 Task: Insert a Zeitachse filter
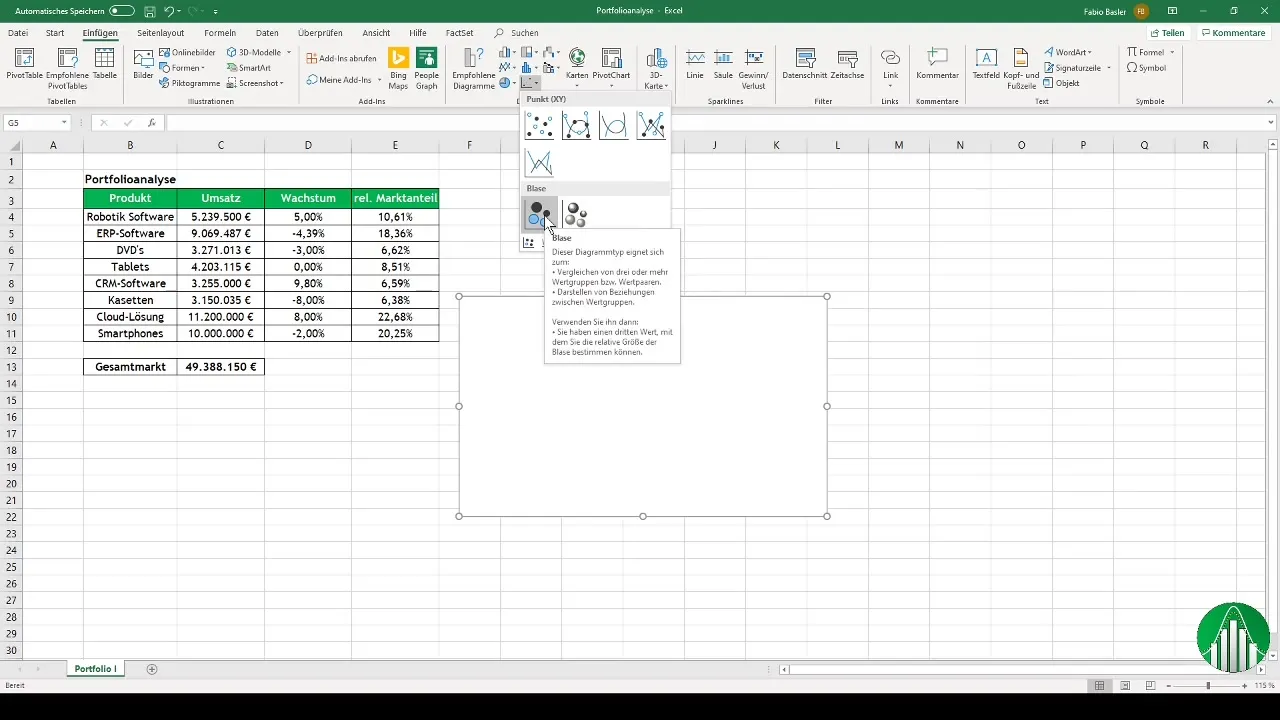click(x=847, y=64)
